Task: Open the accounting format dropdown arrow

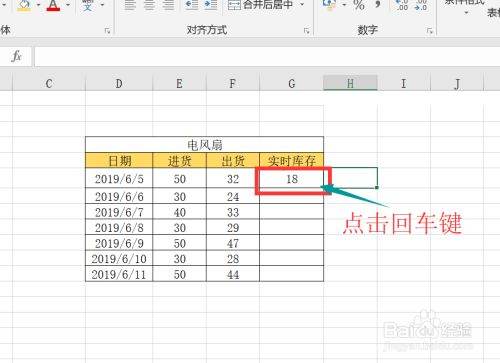Action: (344, 5)
